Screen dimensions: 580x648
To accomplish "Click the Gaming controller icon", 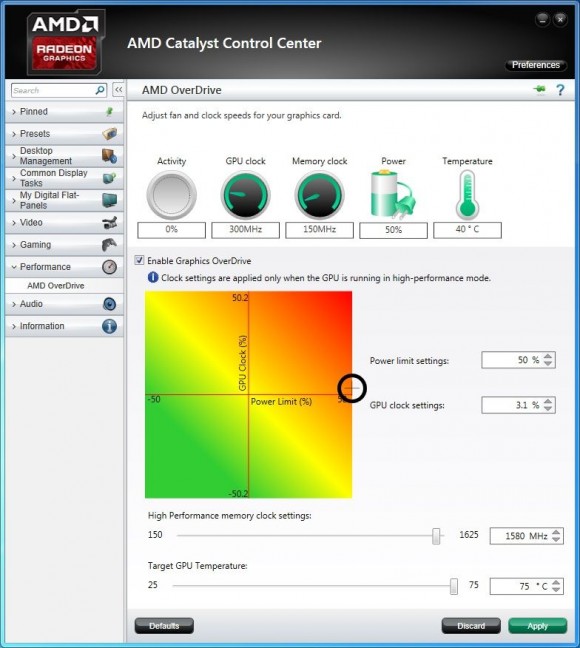I will (x=110, y=245).
